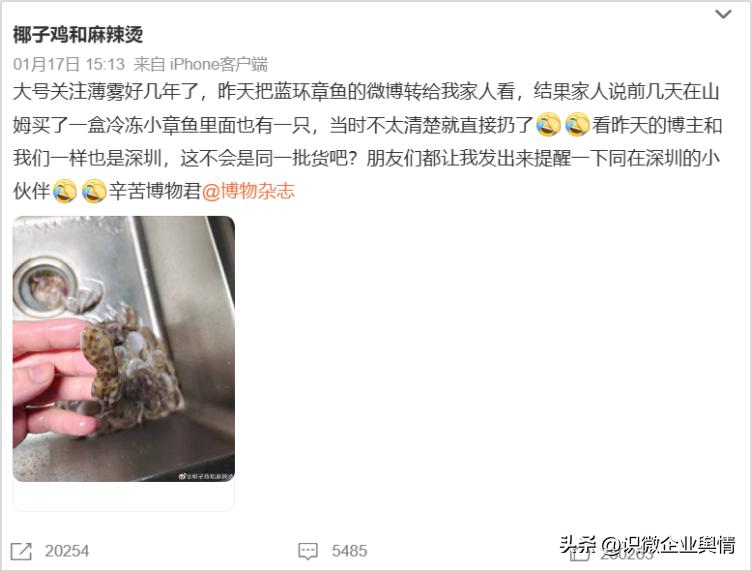Viewport: 752px width, 571px height.
Task: Click the emoji right after 伙伴
Action: [x=64, y=191]
